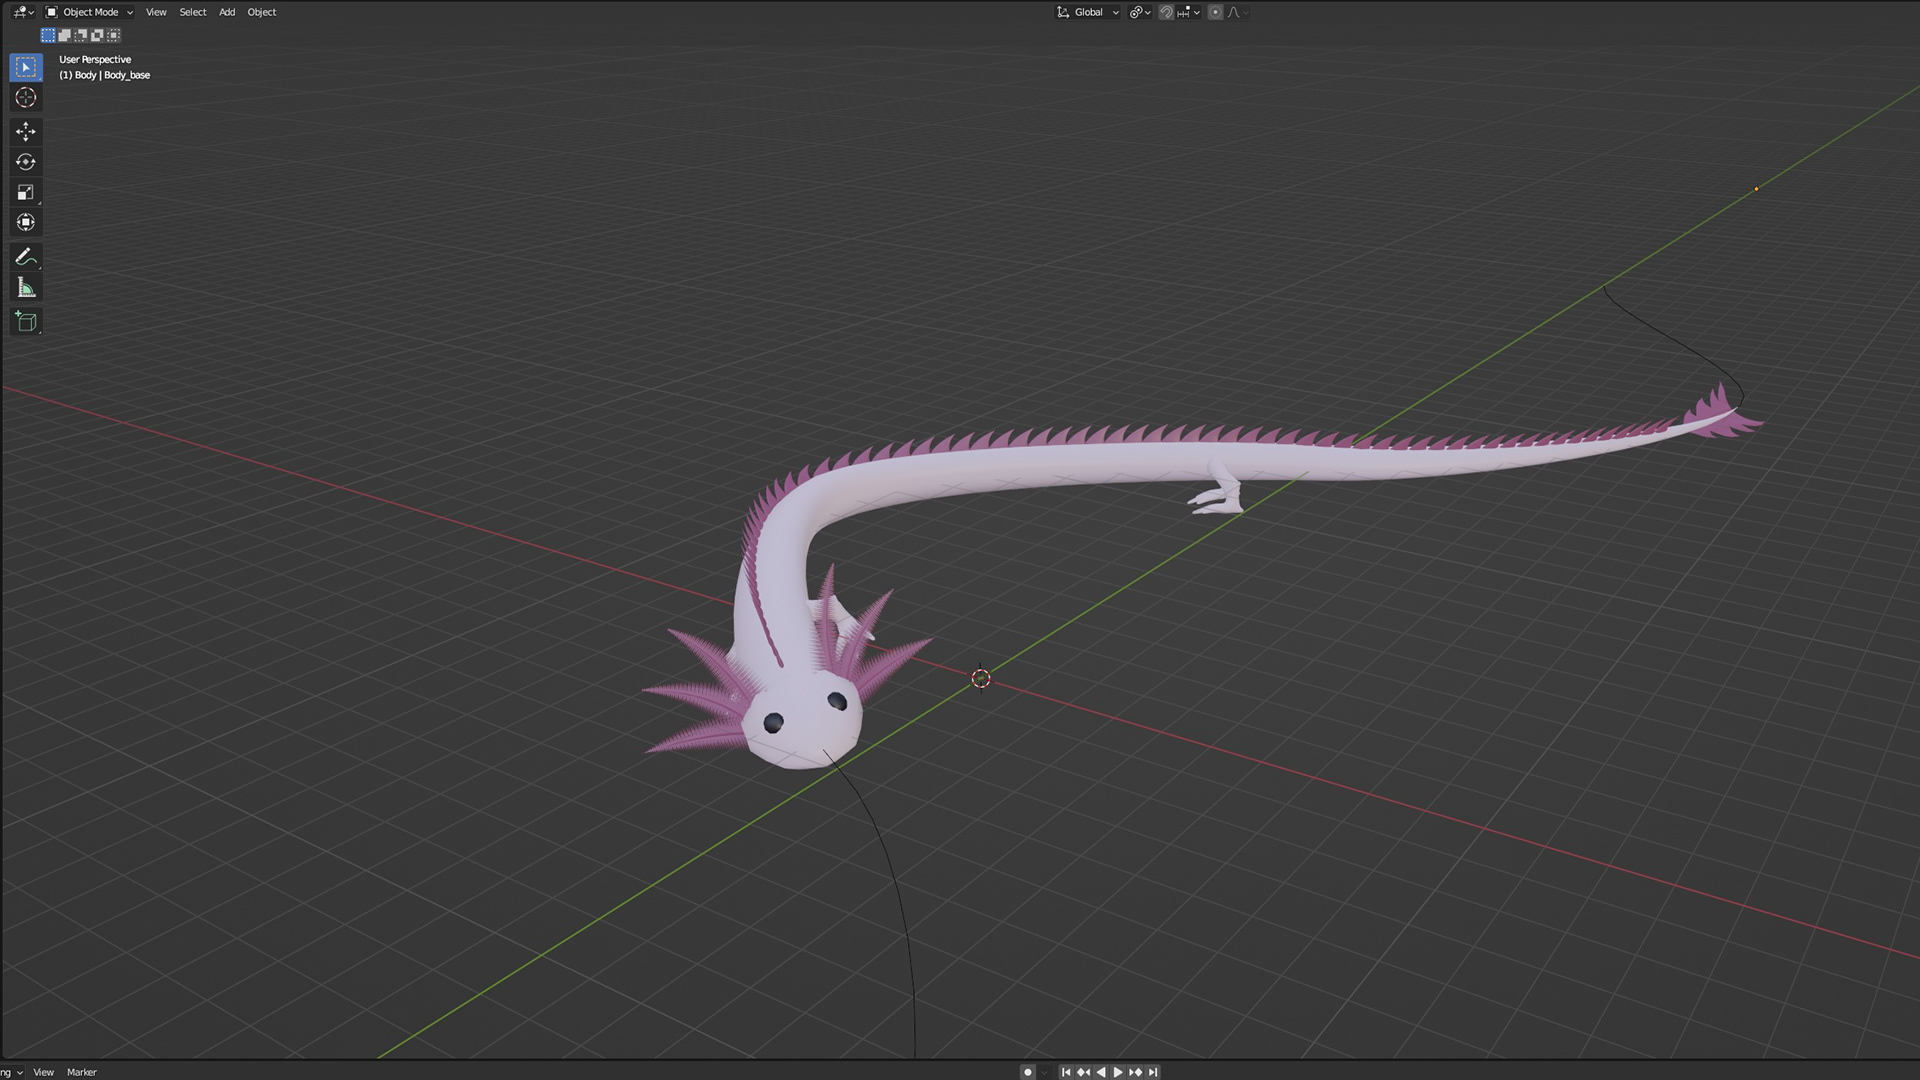The width and height of the screenshot is (1920, 1080).
Task: Open the auto keyframing options dropdown
Action: [1045, 1072]
